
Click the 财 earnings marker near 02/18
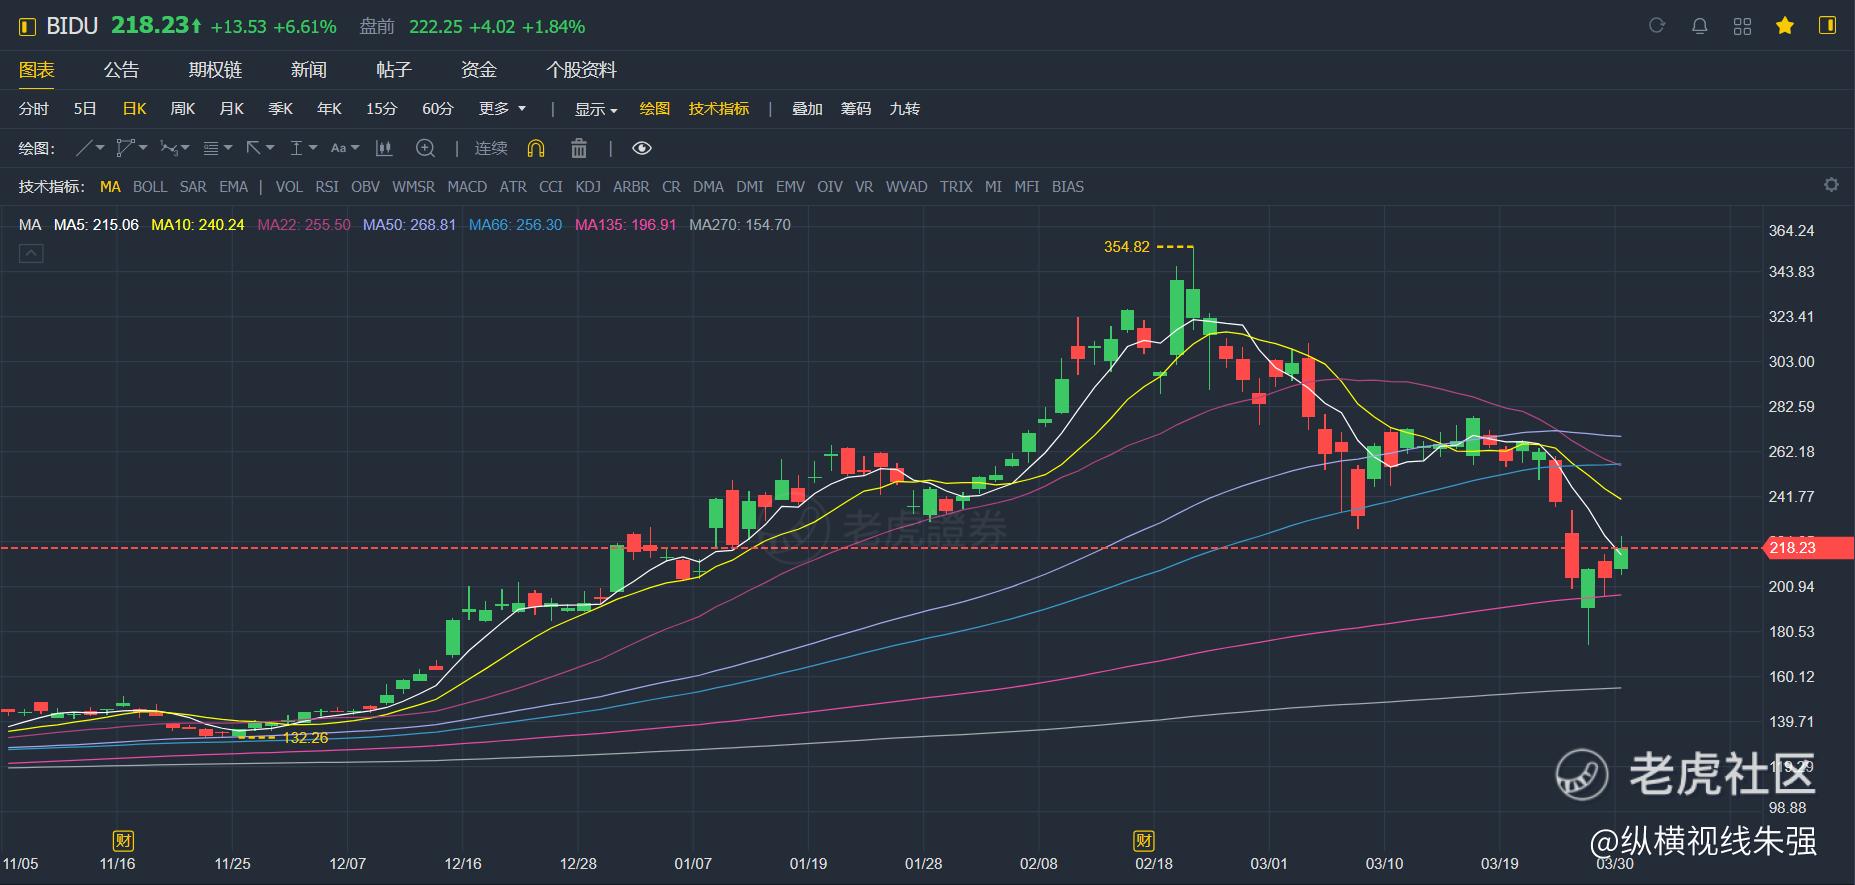point(1143,840)
